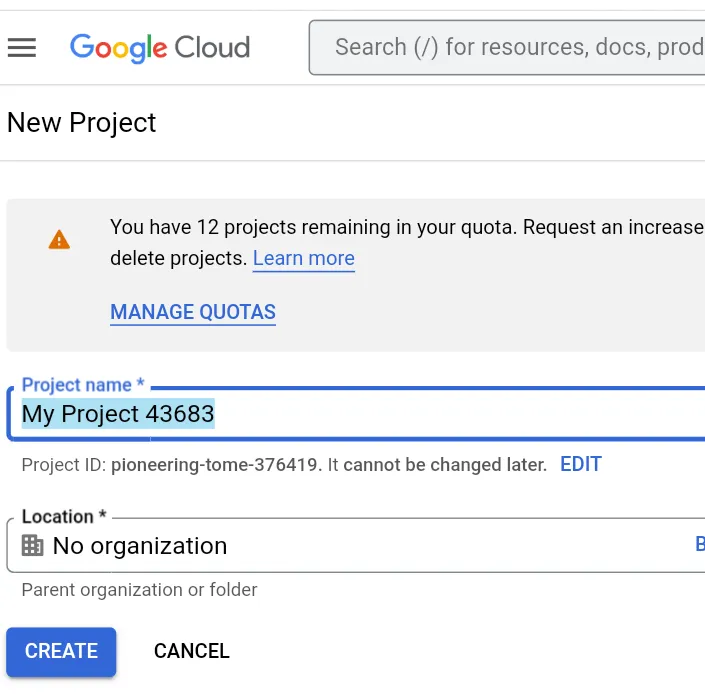This screenshot has width=705, height=695.
Task: Select the No organization location field
Action: coord(356,545)
